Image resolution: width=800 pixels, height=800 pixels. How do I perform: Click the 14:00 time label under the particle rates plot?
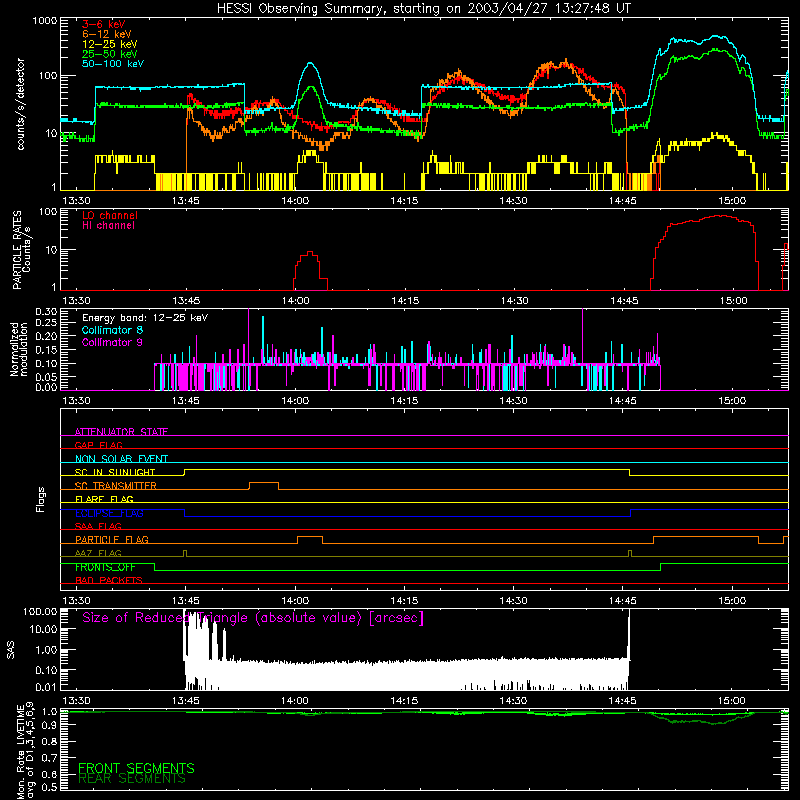(295, 301)
